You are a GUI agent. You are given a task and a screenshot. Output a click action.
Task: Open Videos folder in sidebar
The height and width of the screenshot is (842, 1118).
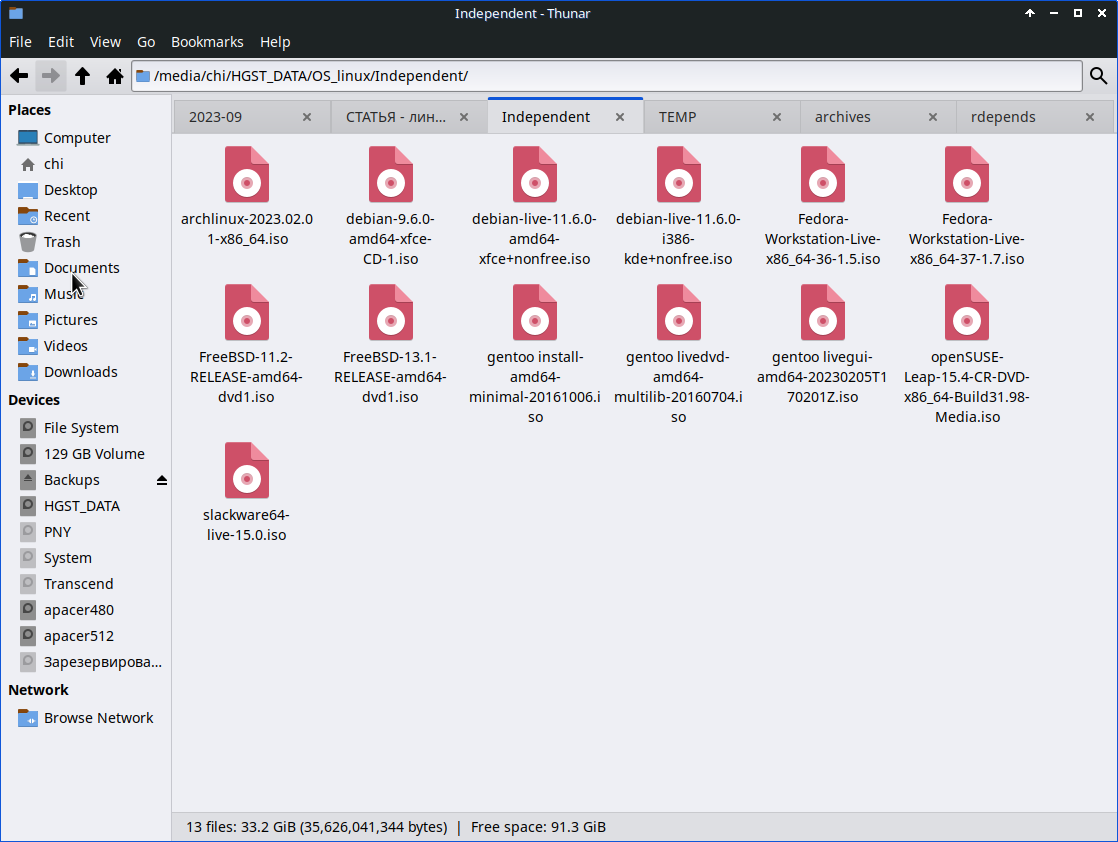pyautogui.click(x=86, y=346)
